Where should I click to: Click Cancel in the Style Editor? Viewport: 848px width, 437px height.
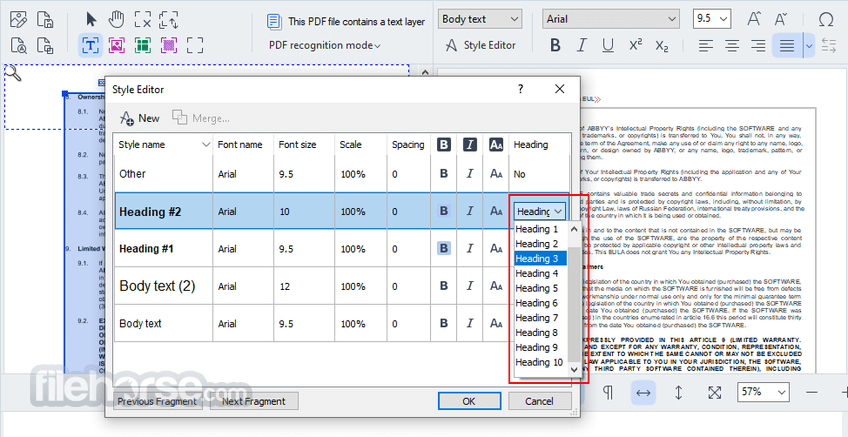539,401
